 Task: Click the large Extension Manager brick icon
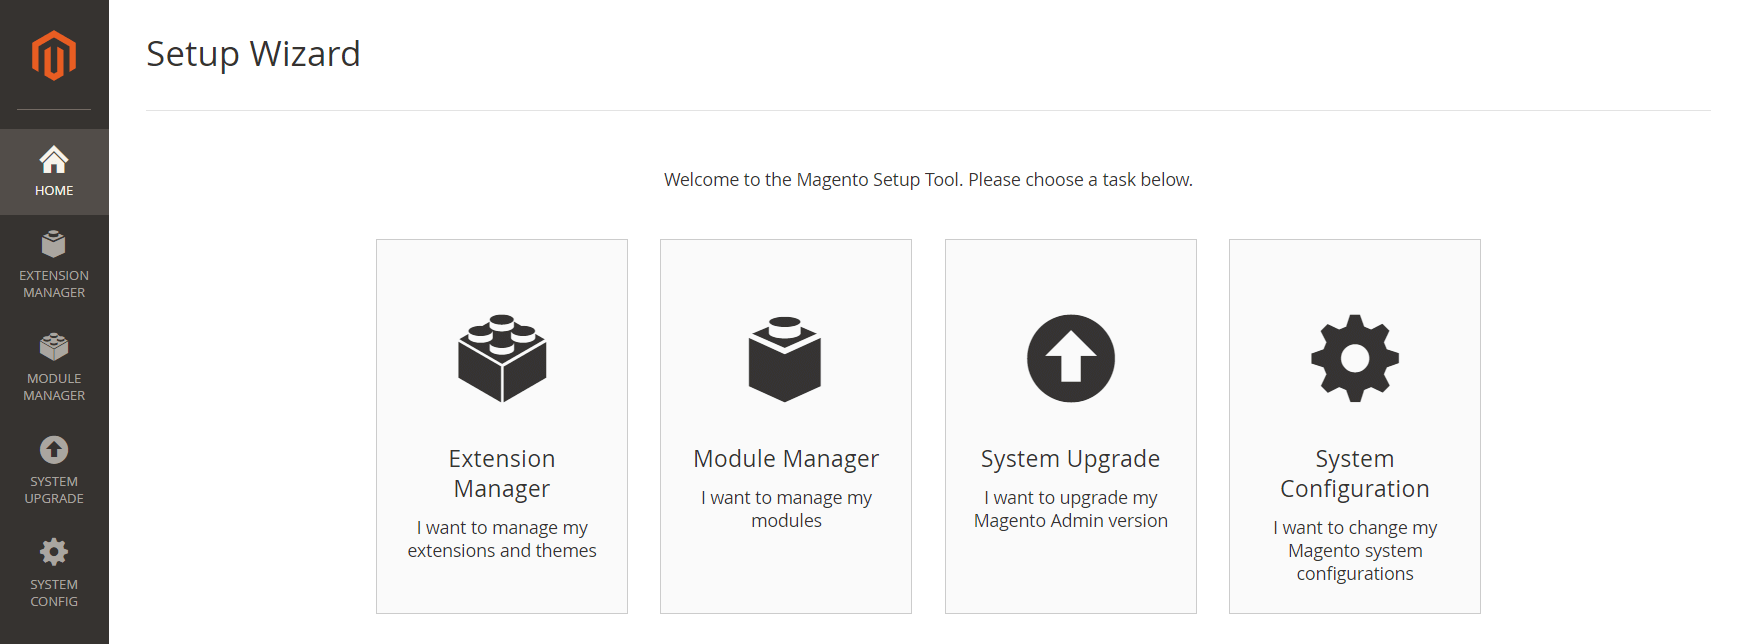[502, 359]
